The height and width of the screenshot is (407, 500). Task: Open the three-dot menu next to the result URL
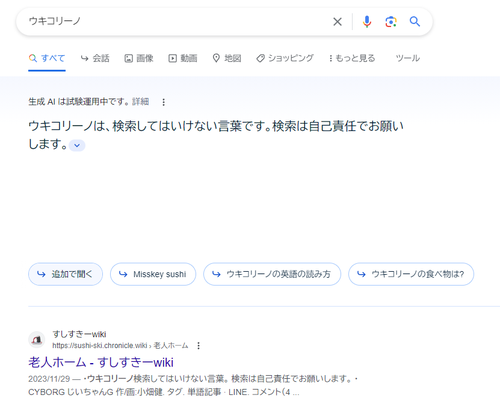(198, 346)
